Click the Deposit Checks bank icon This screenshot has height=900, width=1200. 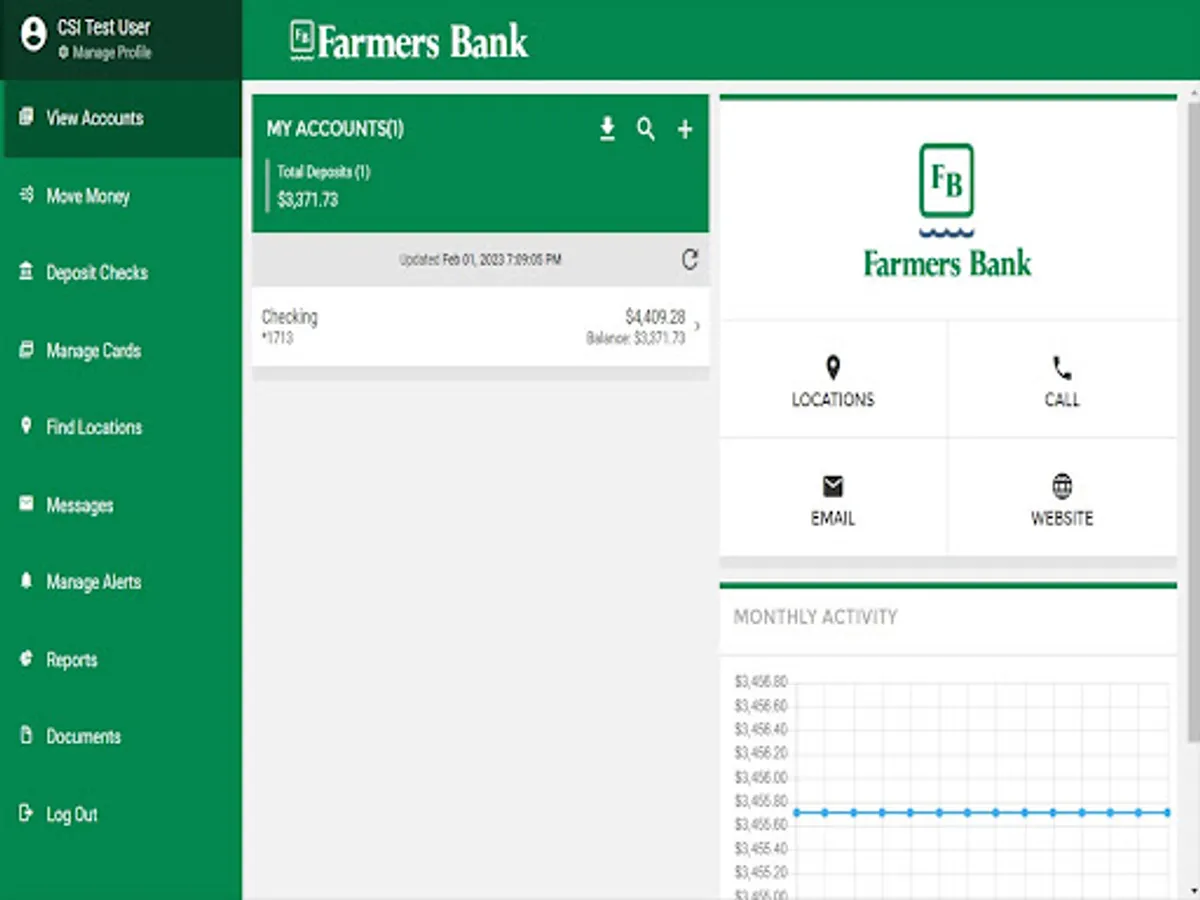click(26, 272)
